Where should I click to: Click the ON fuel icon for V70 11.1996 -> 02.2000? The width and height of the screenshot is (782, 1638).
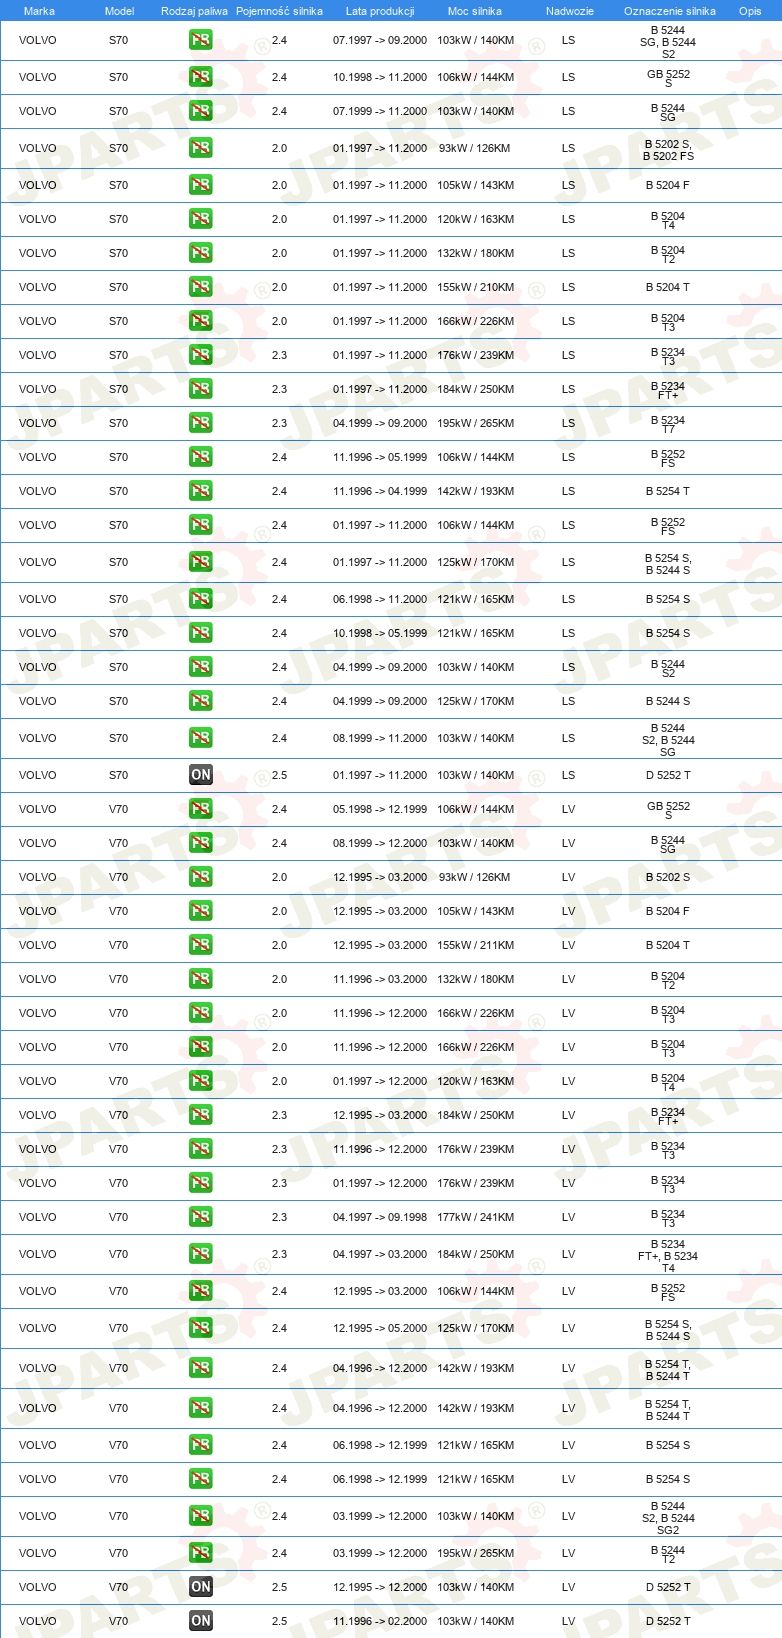coord(201,1621)
